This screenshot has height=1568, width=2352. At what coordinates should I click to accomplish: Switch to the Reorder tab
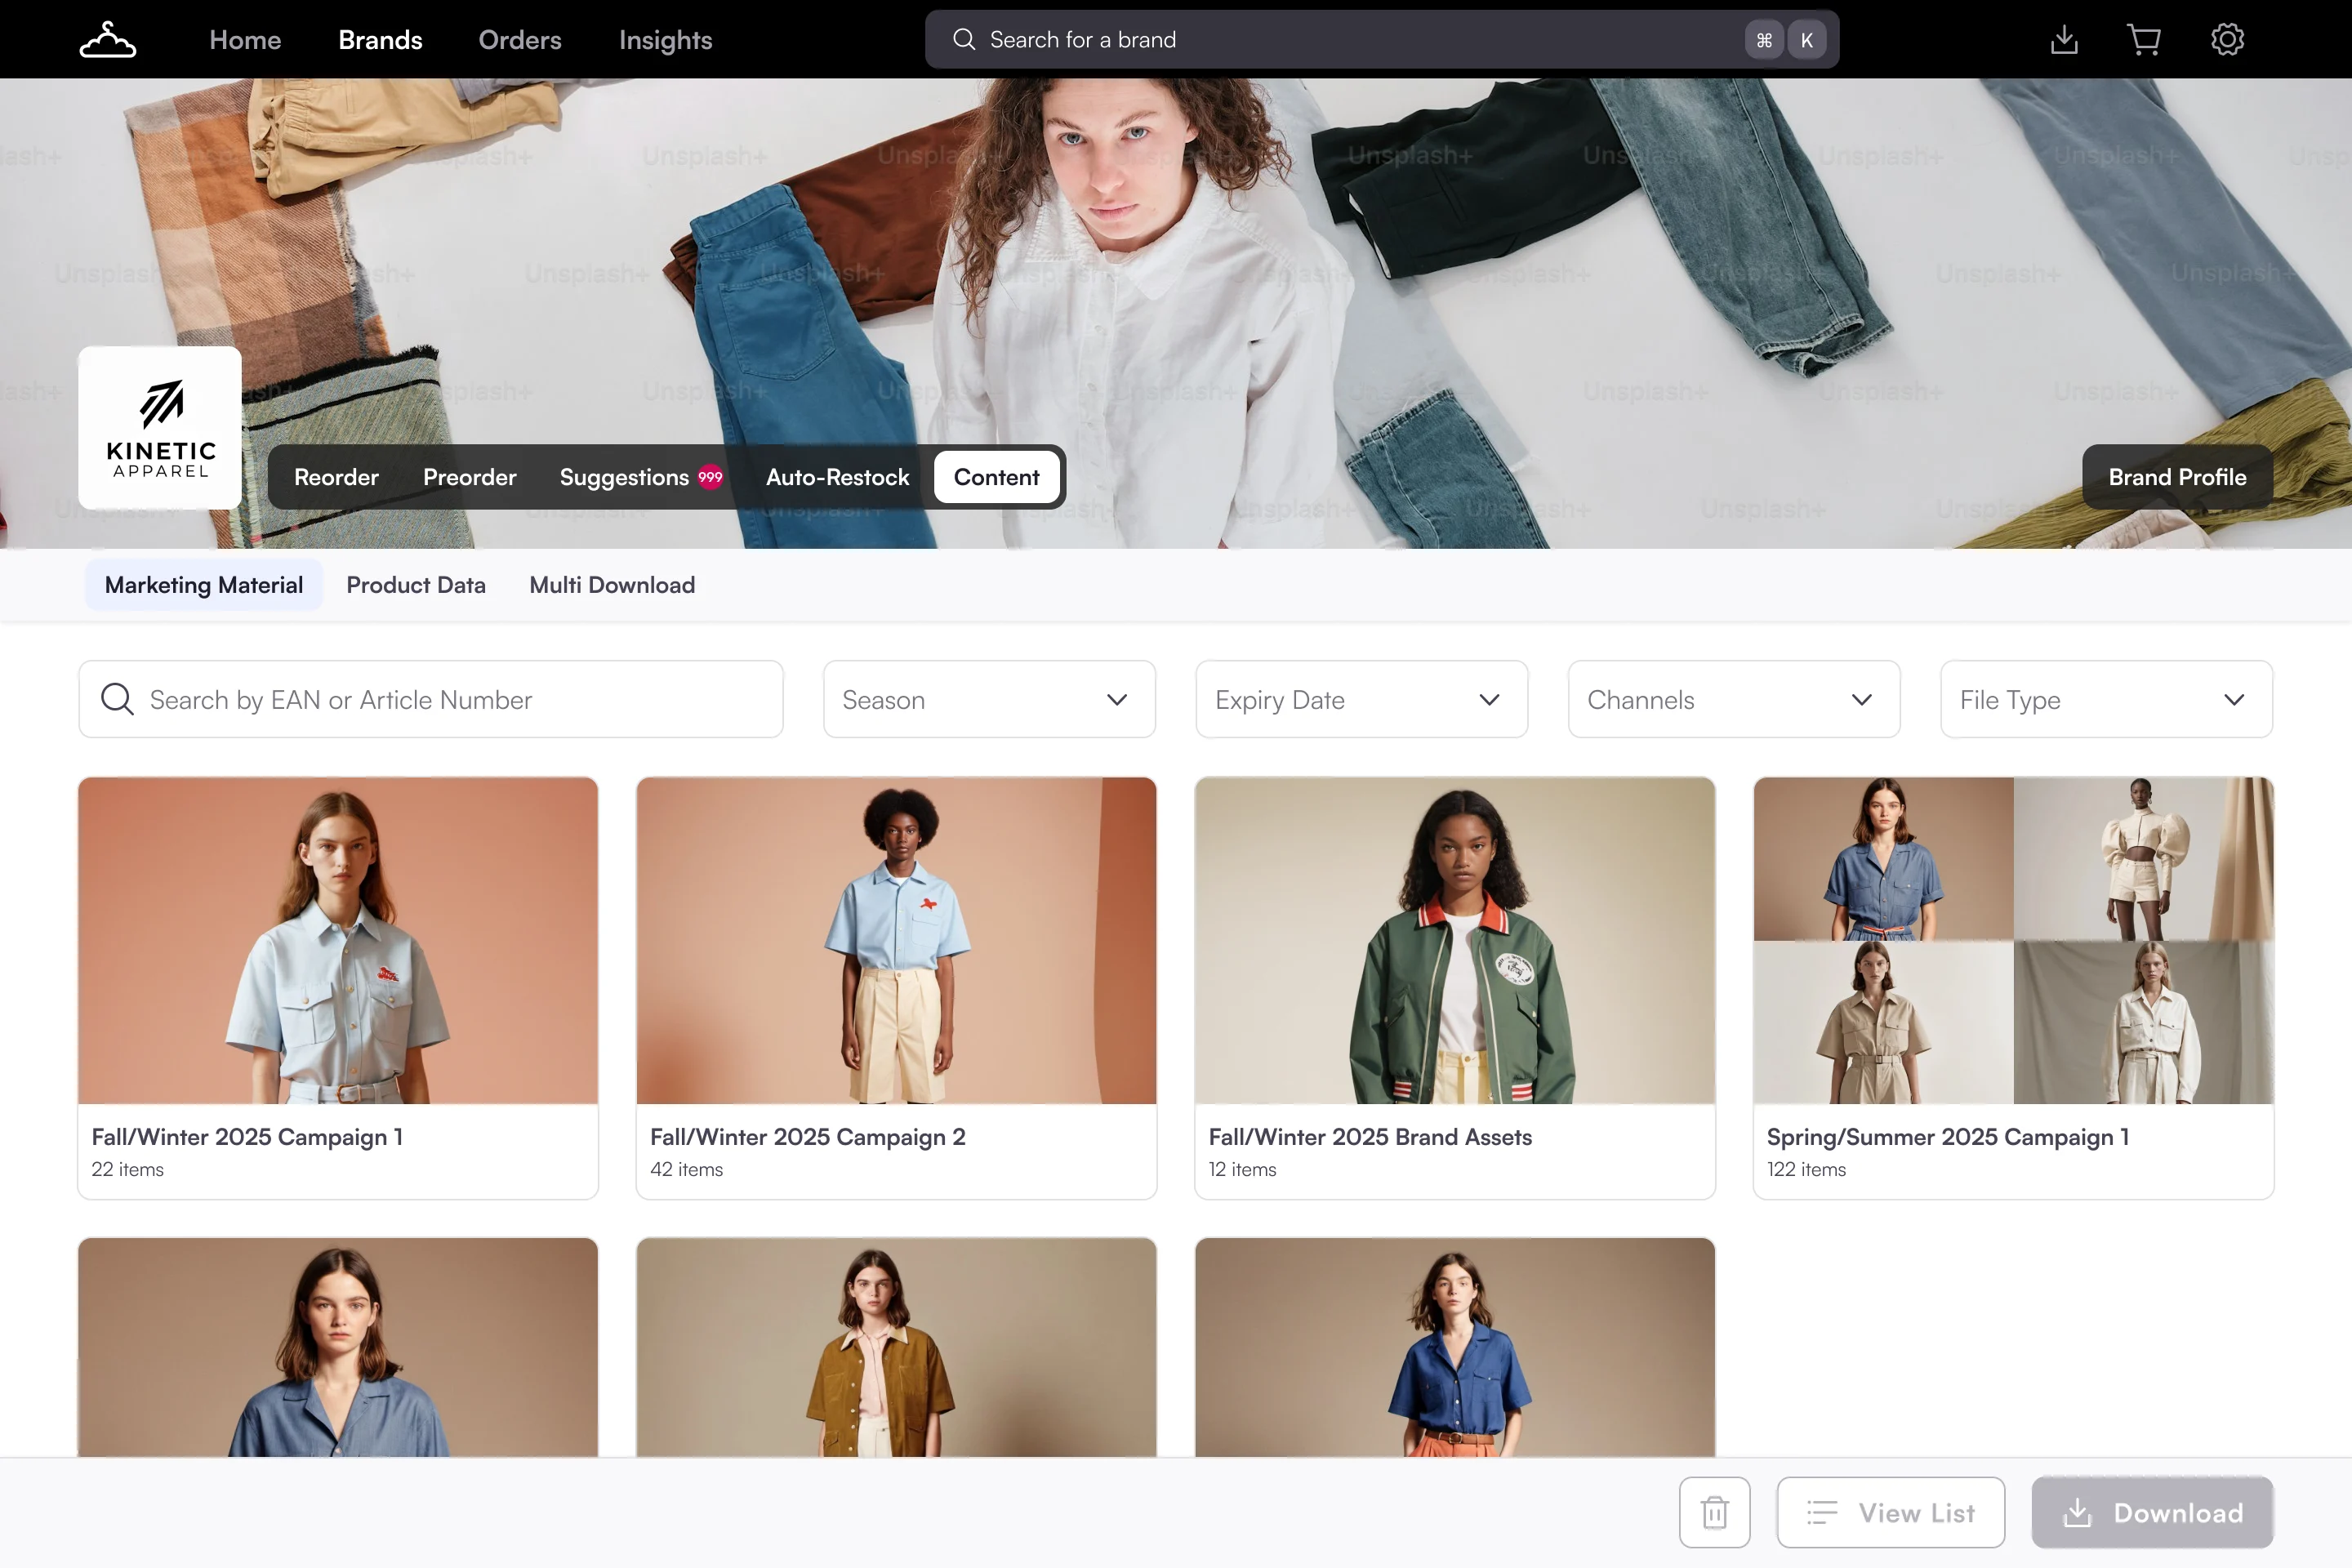tap(336, 477)
